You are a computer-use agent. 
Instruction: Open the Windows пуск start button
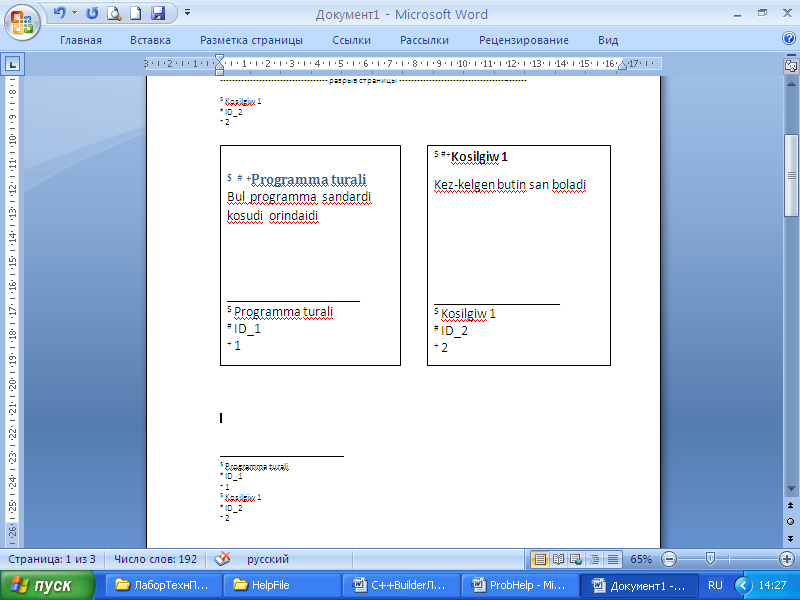[x=47, y=585]
